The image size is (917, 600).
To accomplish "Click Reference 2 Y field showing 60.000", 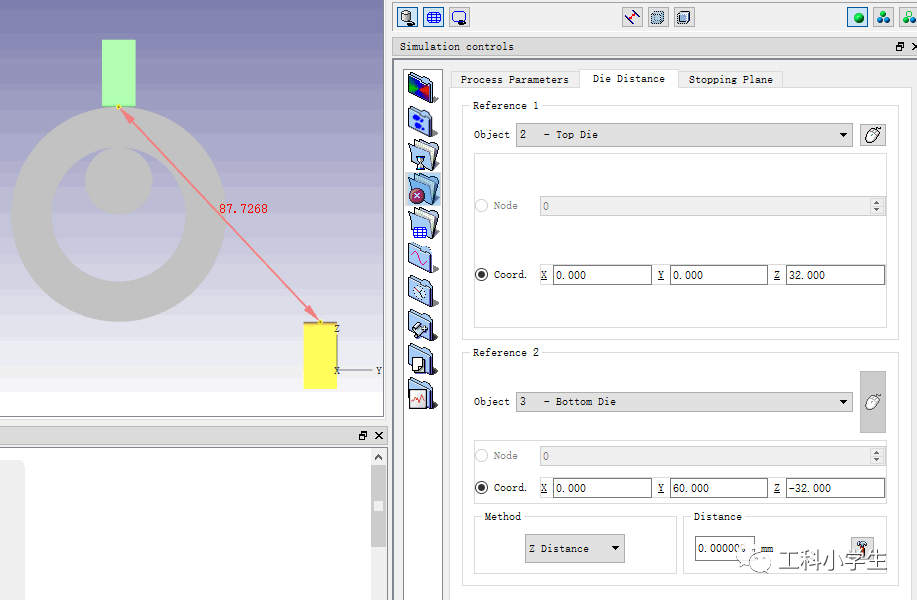I will click(719, 488).
